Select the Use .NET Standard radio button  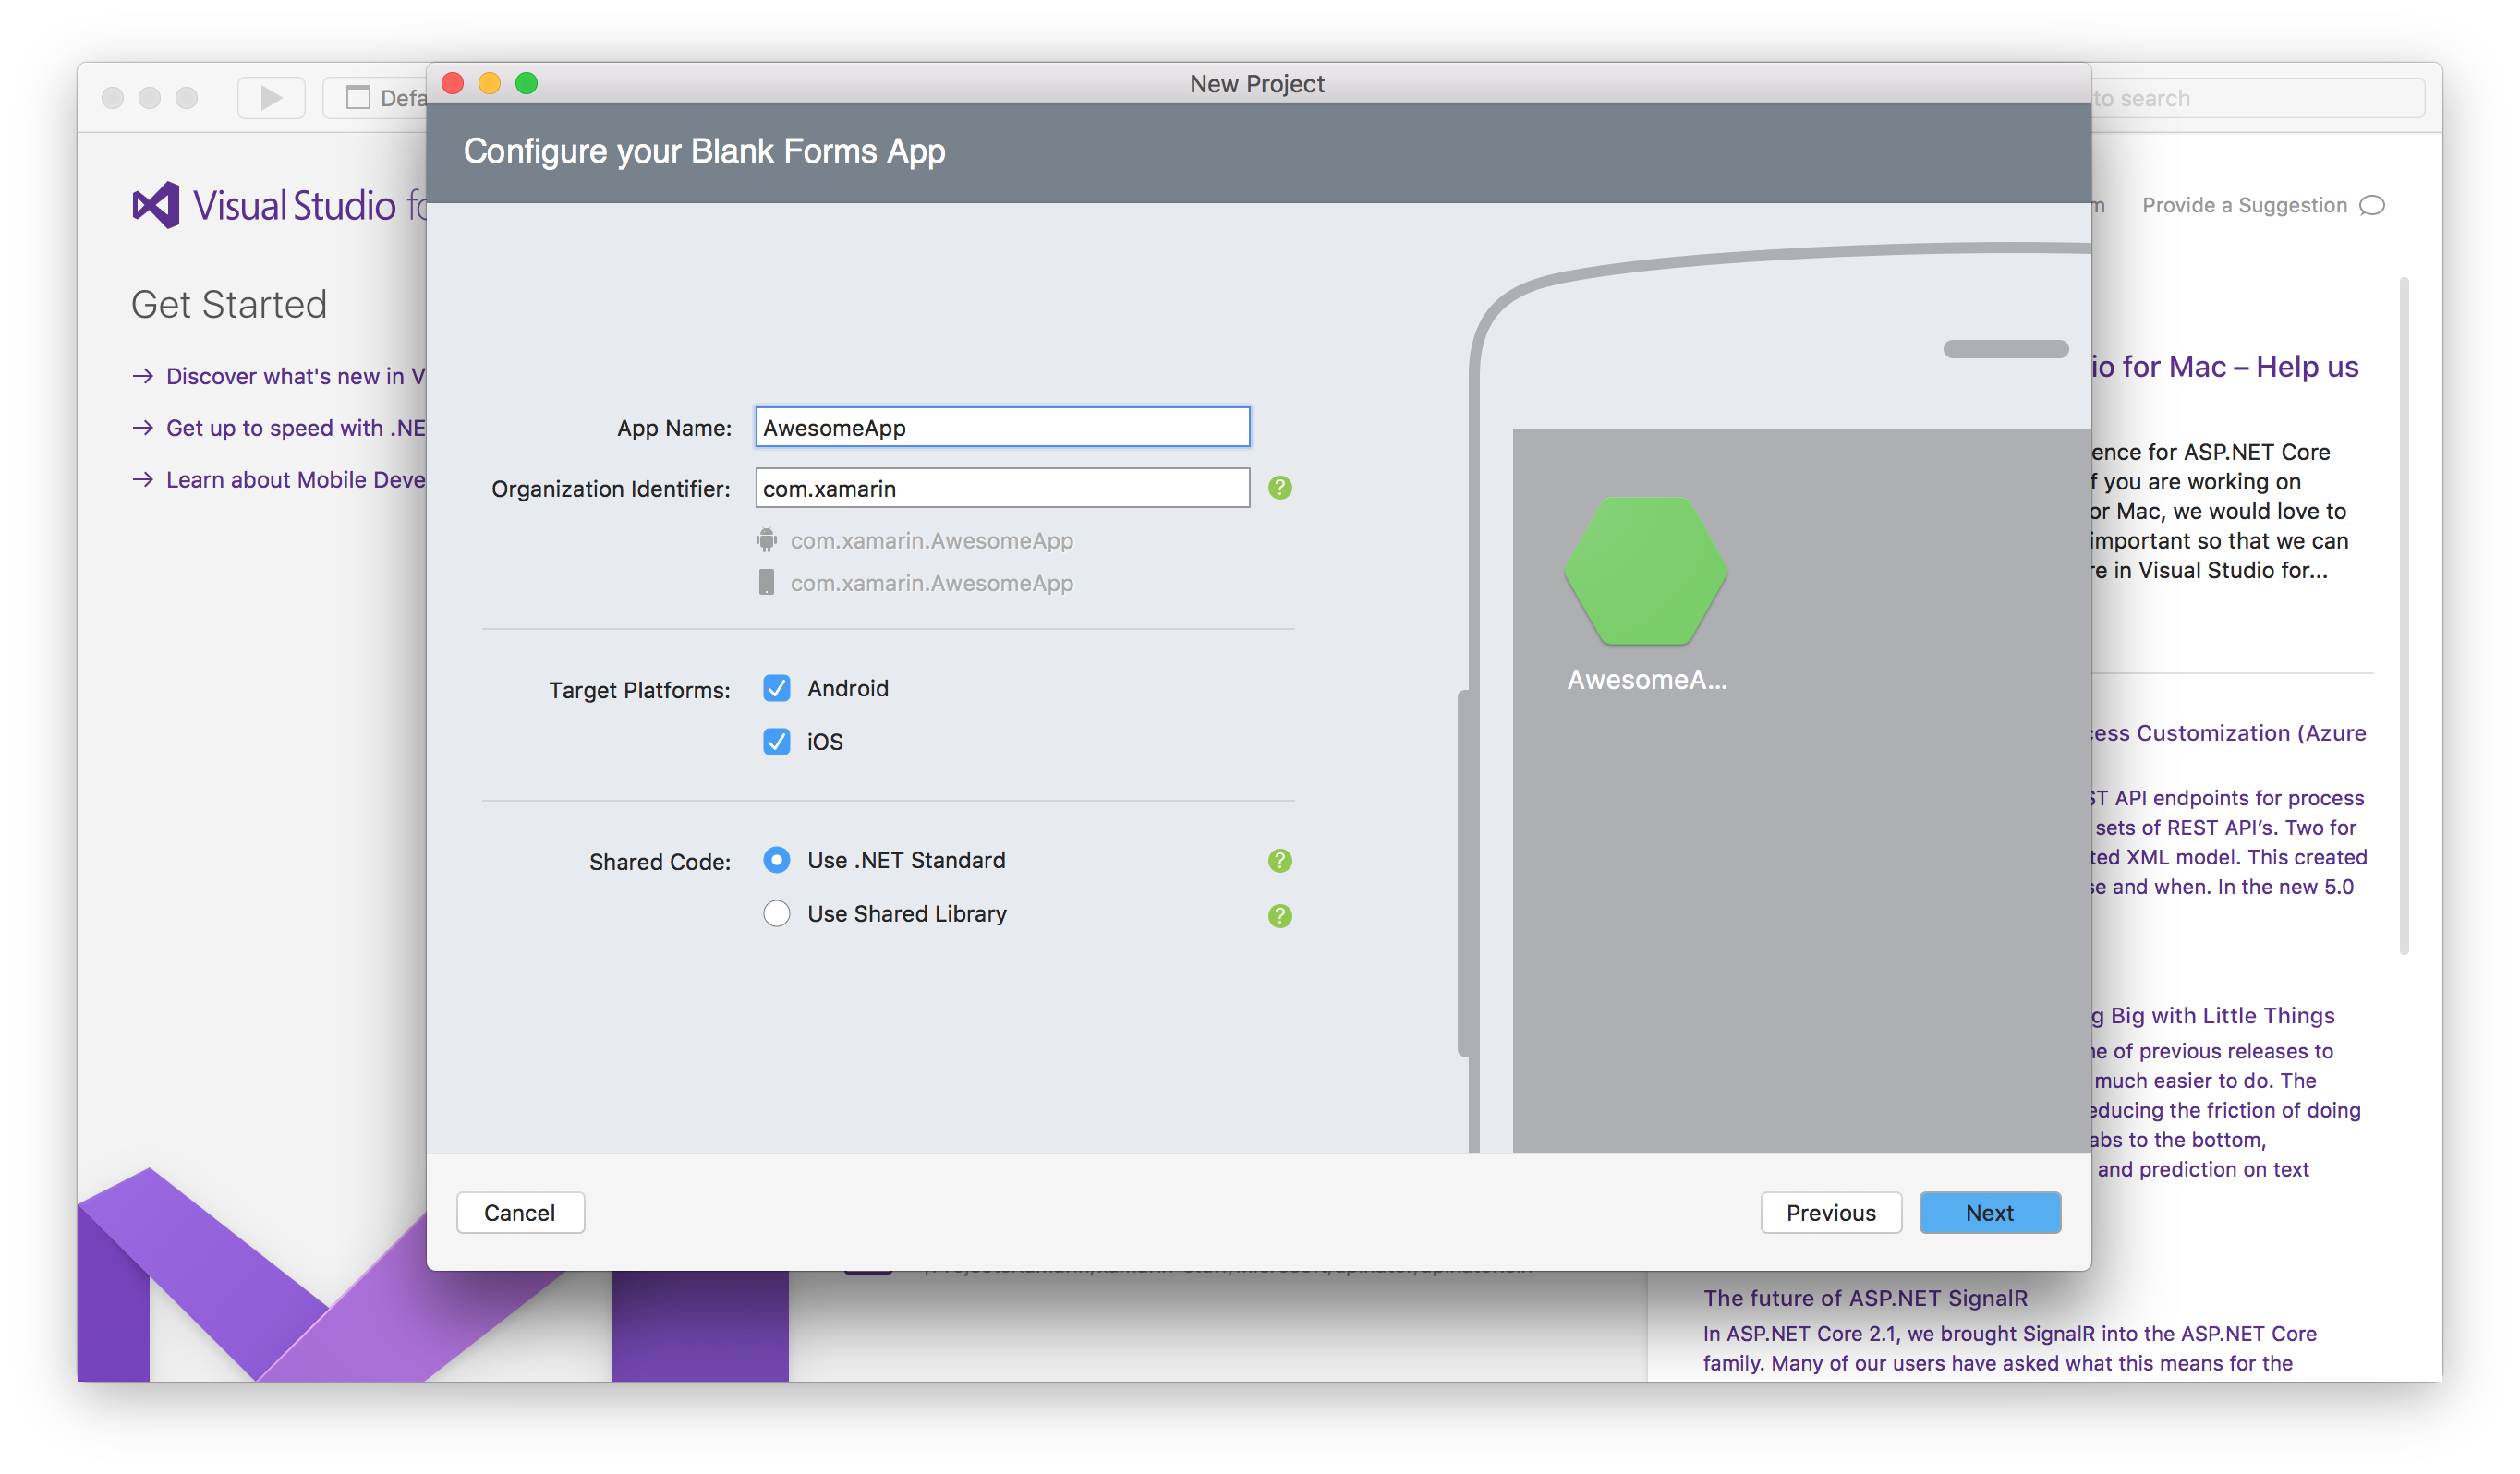[x=776, y=860]
